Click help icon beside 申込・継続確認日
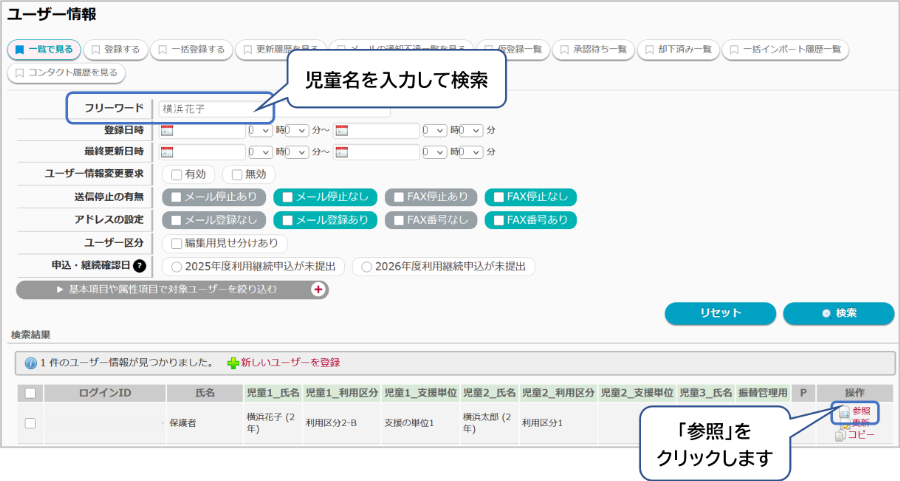The height and width of the screenshot is (481, 900). click(139, 267)
